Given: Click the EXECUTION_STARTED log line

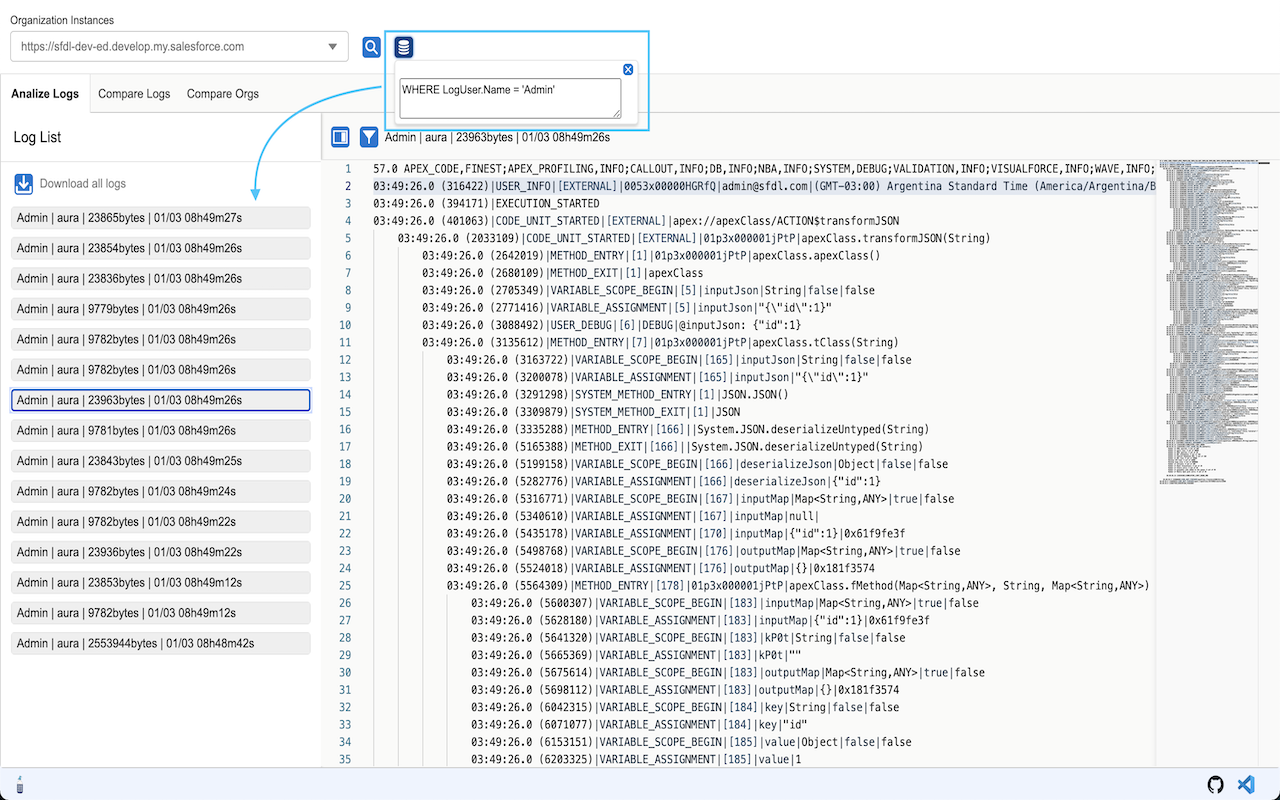Looking at the screenshot, I should [486, 203].
